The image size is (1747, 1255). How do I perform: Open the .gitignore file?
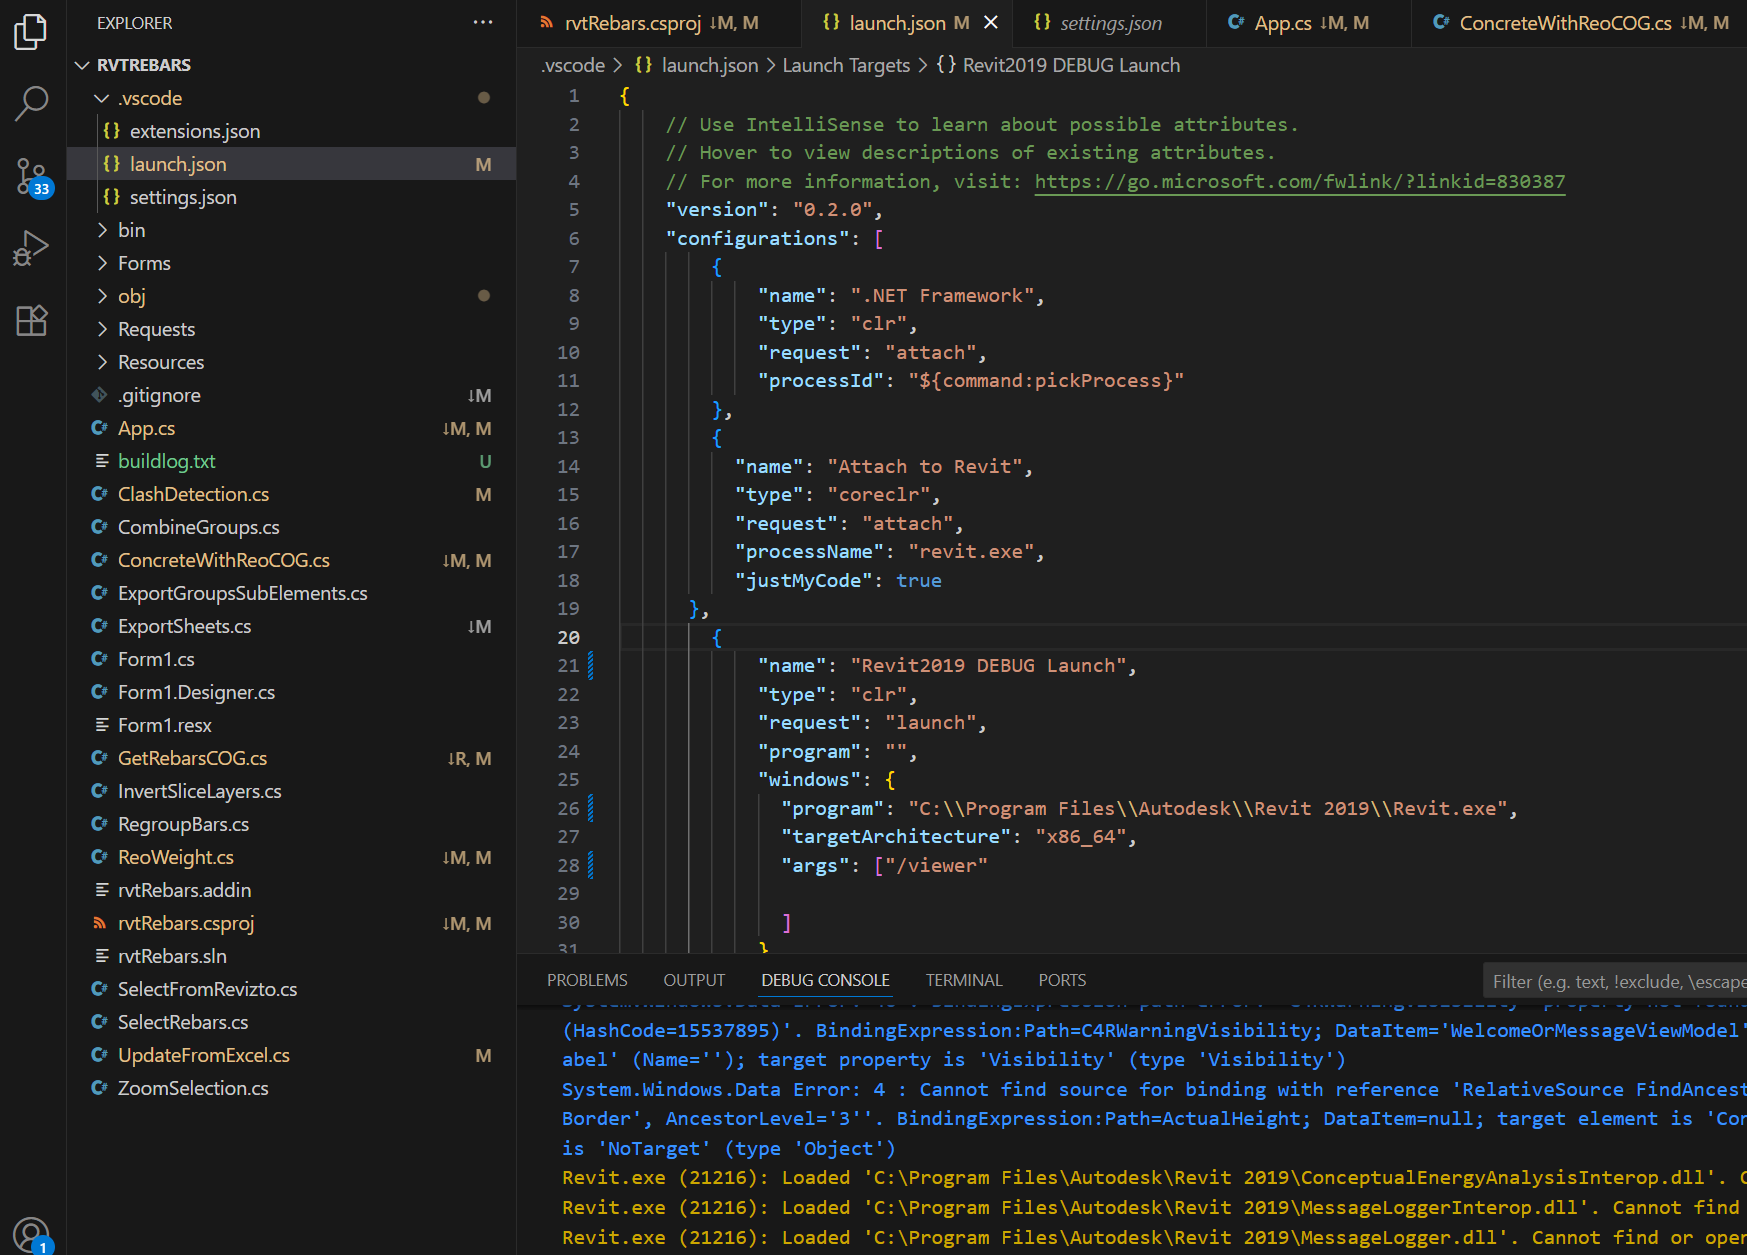point(291,395)
